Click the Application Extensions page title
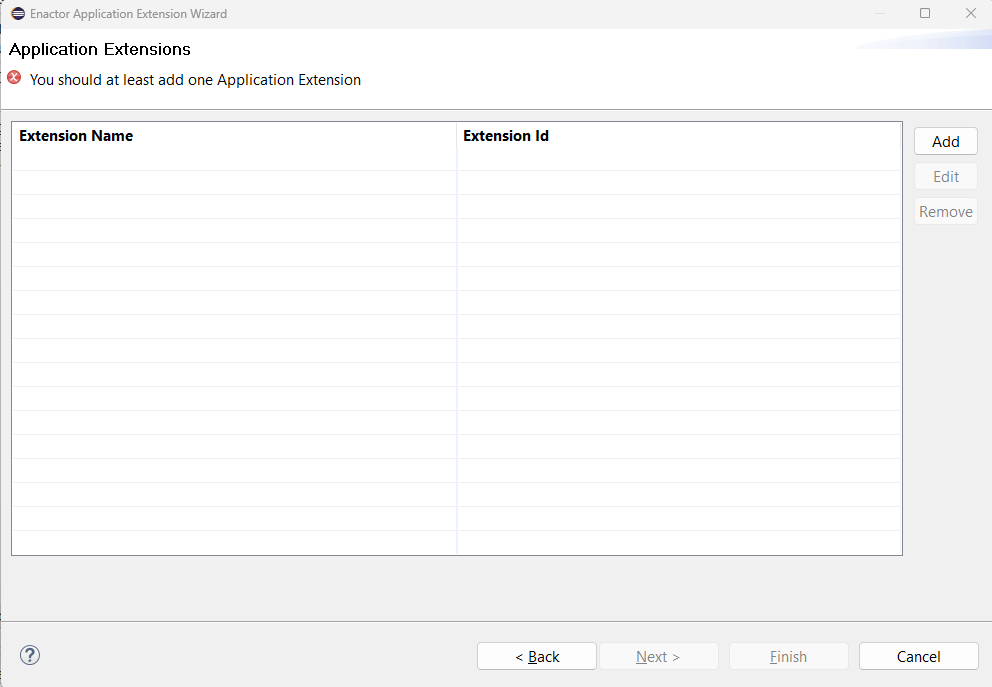The image size is (992, 687). (99, 49)
